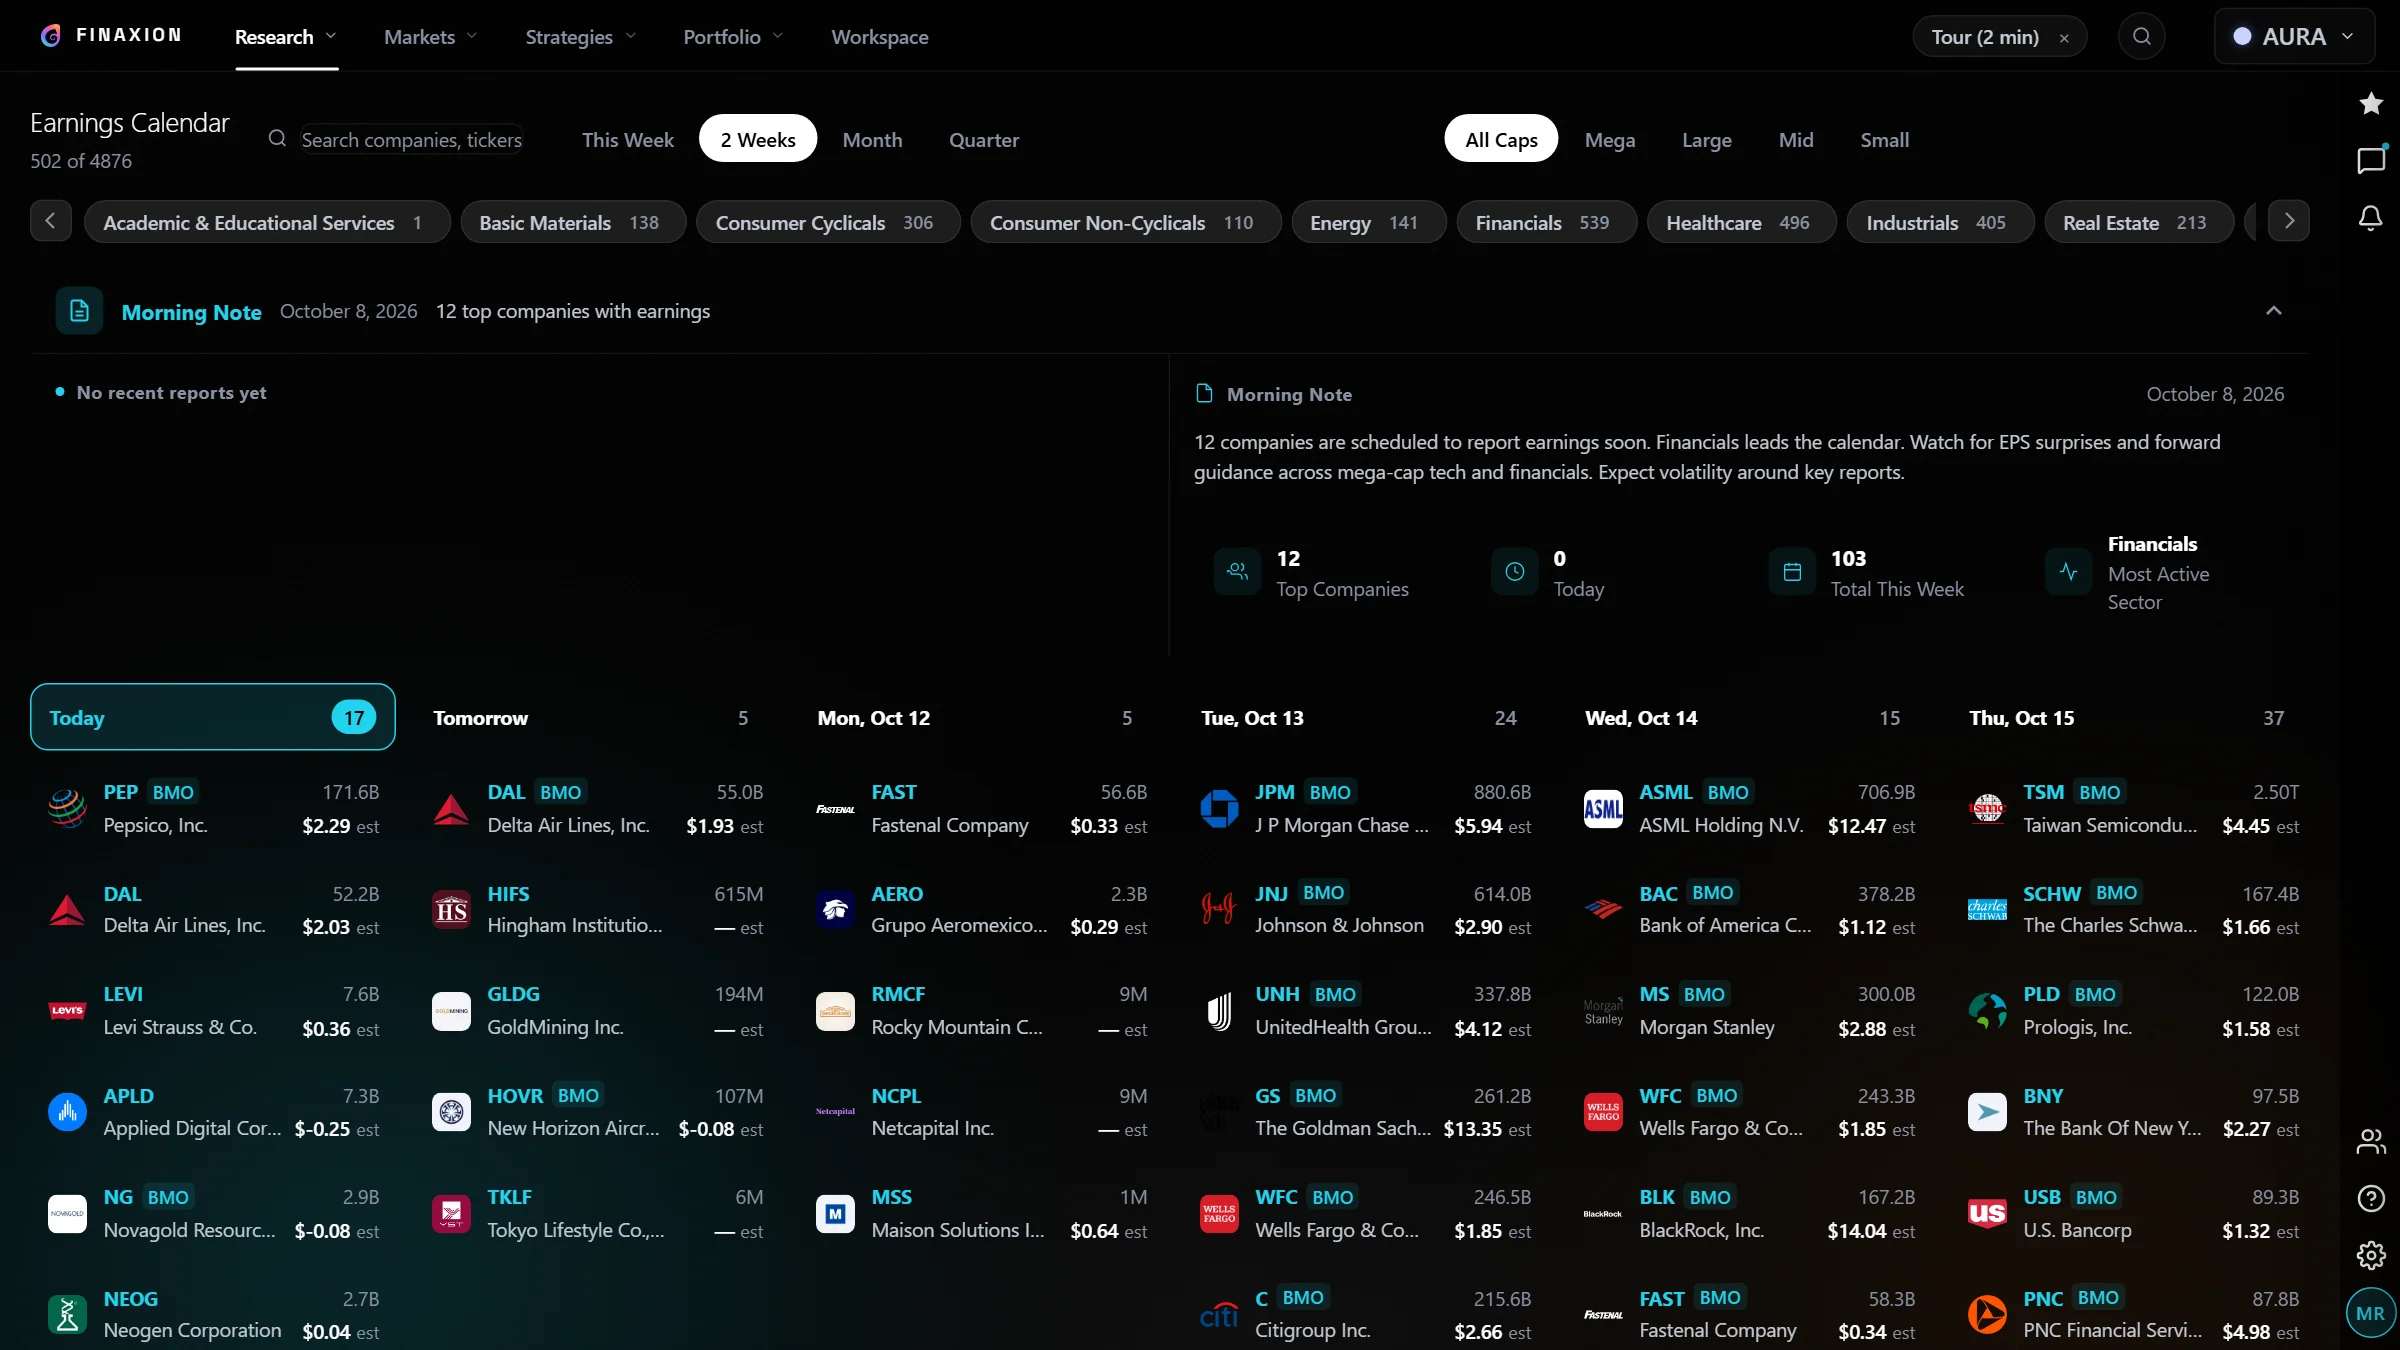The image size is (2400, 1350).
Task: Click the JPMorgan Chase logo icon
Action: coord(1219,808)
